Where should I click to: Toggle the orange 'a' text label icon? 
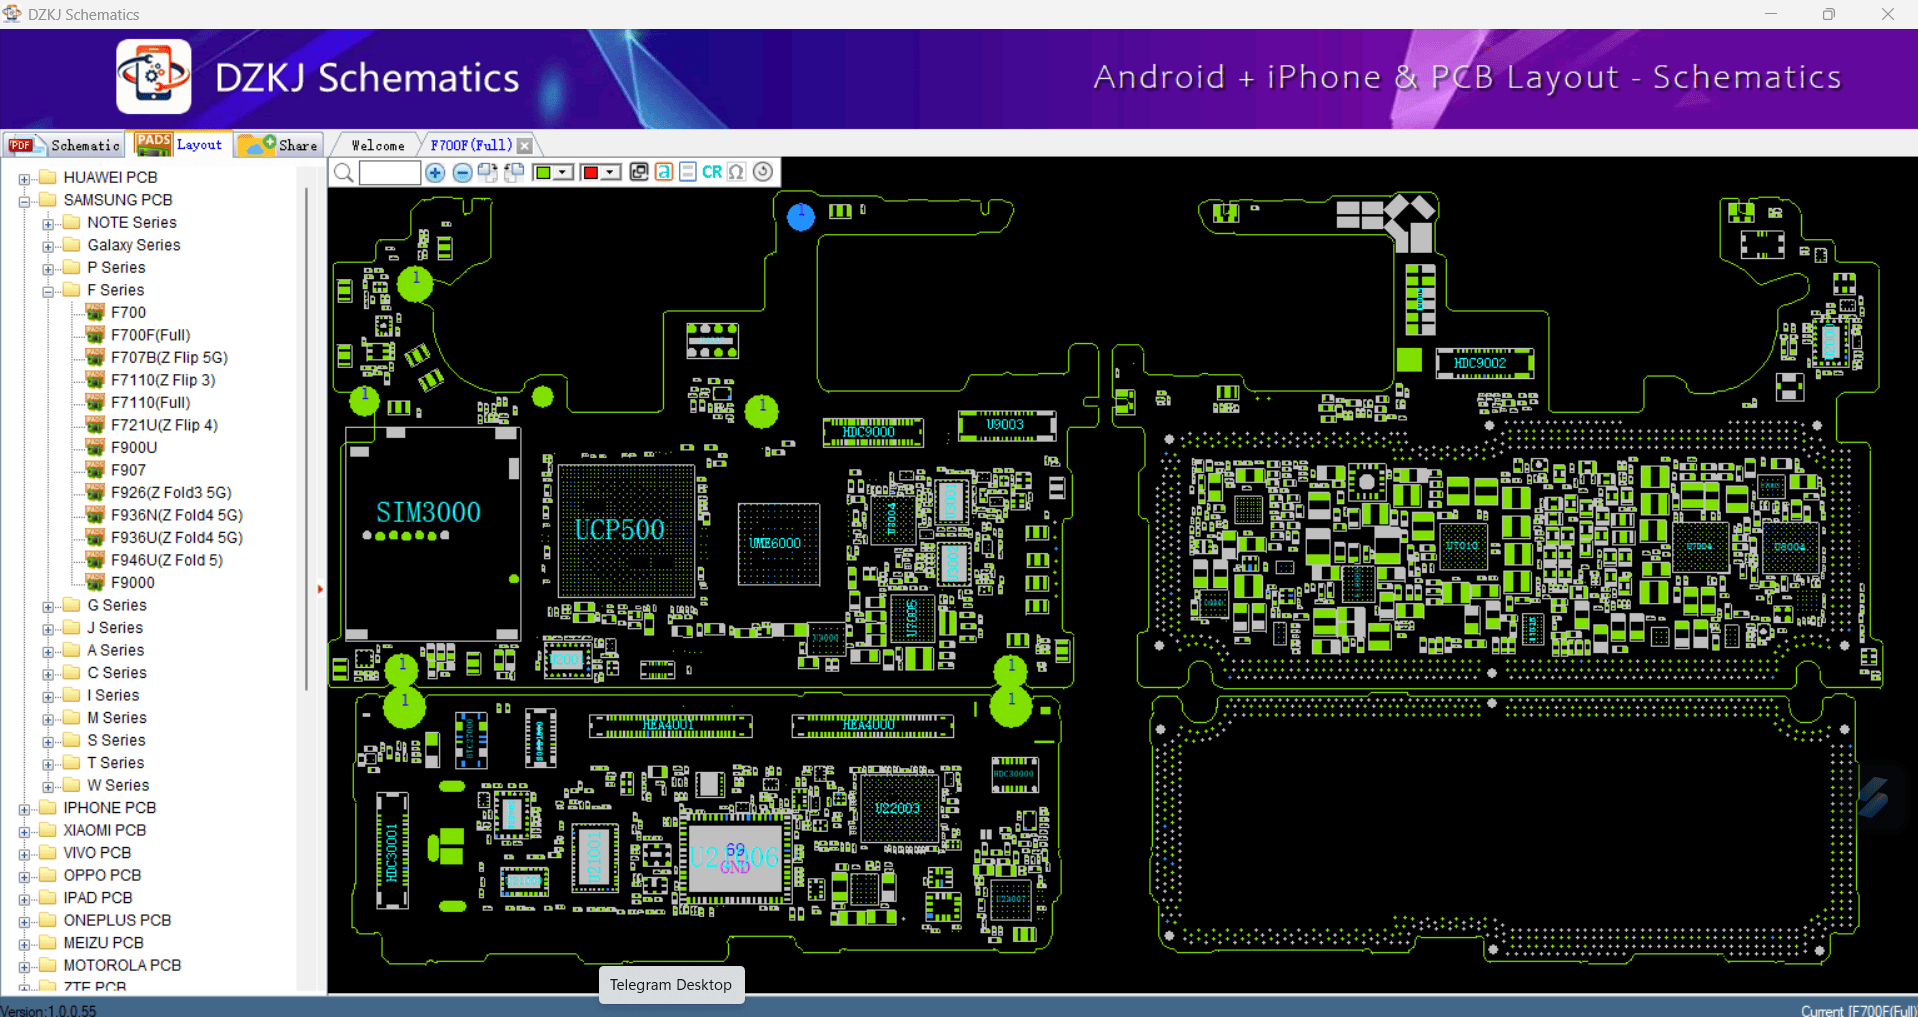(x=664, y=172)
